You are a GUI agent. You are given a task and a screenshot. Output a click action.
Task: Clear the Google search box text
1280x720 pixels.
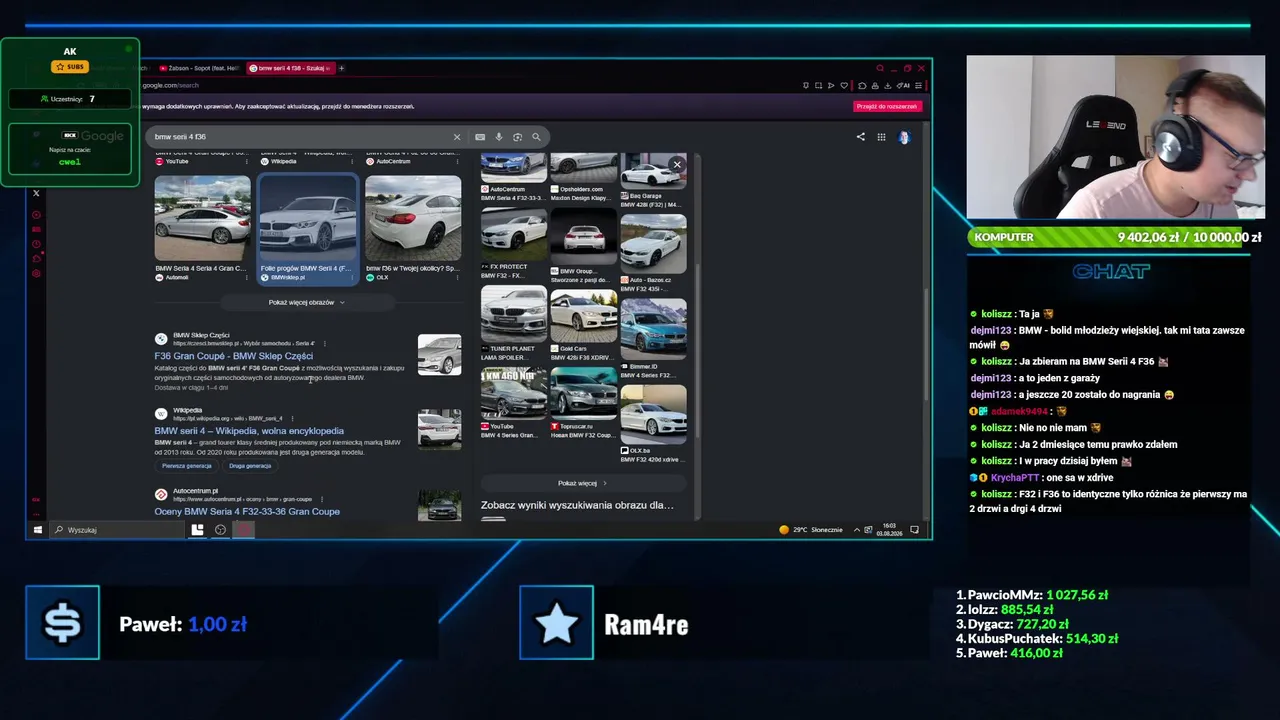pyautogui.click(x=457, y=137)
